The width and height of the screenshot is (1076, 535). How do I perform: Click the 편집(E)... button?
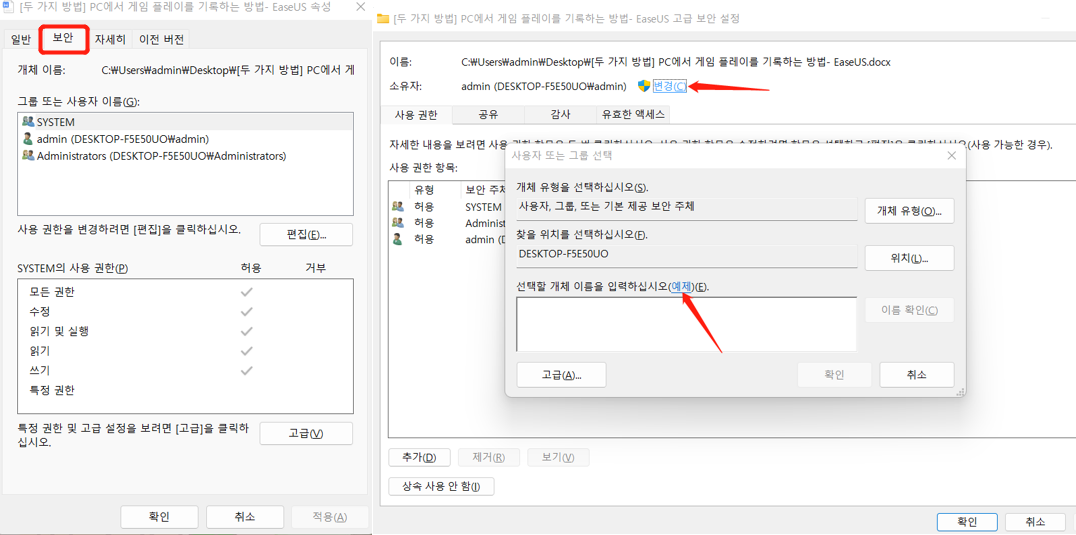306,235
